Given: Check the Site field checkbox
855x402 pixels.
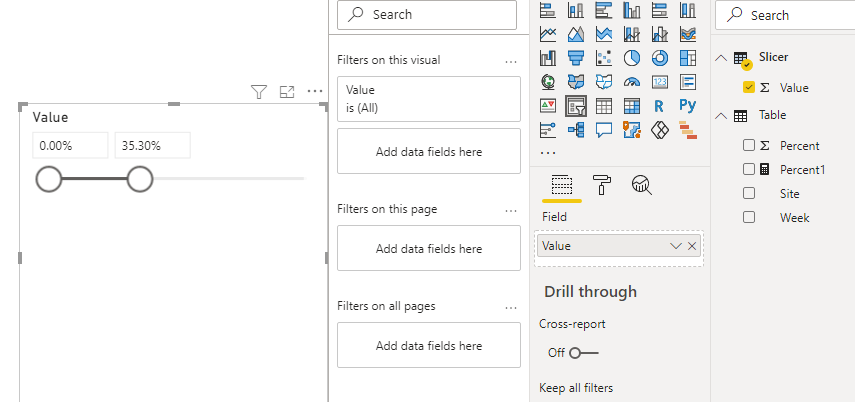Looking at the screenshot, I should (x=749, y=193).
